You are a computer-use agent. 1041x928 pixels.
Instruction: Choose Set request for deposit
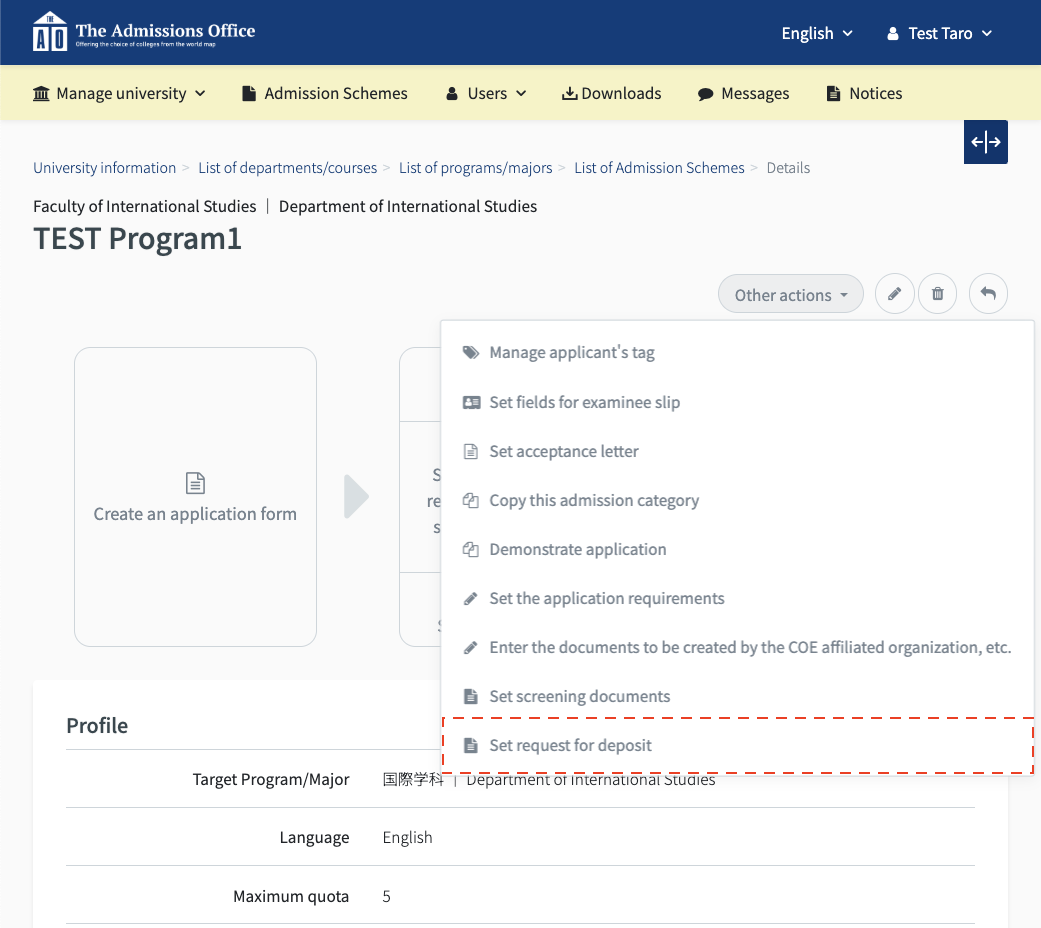[x=738, y=745]
